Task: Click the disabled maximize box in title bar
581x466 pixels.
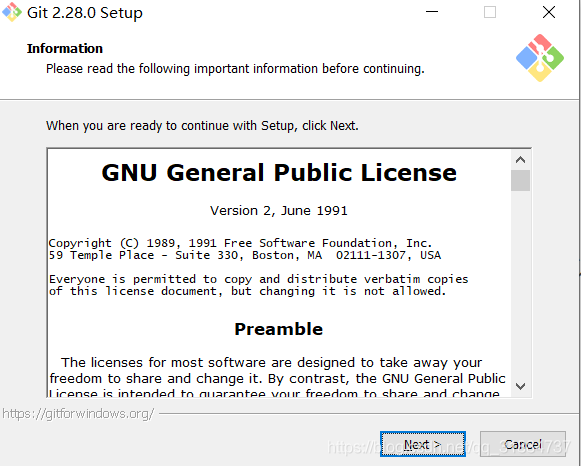Action: coord(490,12)
